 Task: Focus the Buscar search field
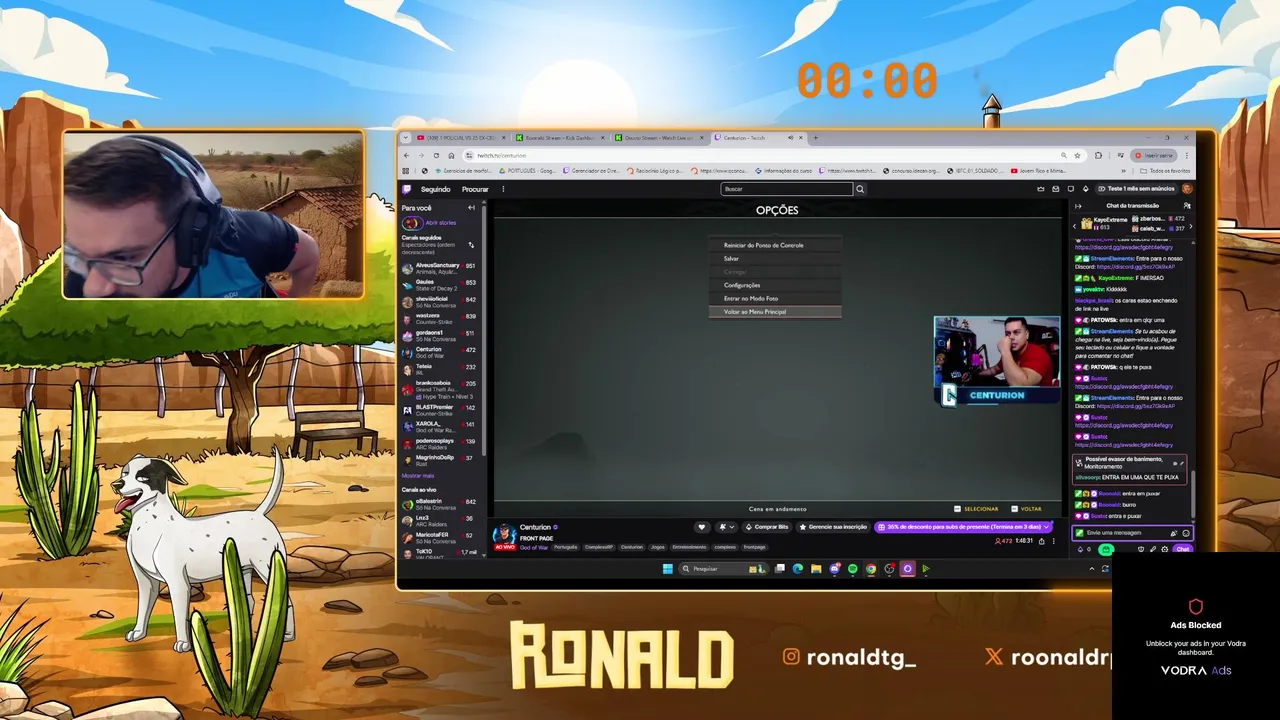tap(787, 189)
